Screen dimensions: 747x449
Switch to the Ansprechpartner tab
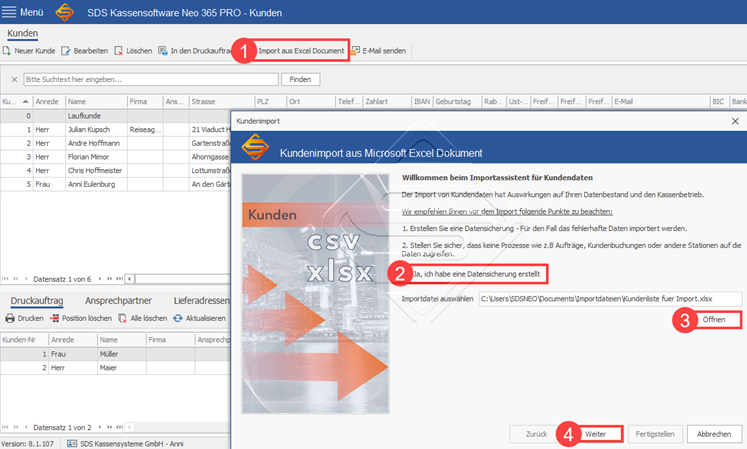(118, 301)
